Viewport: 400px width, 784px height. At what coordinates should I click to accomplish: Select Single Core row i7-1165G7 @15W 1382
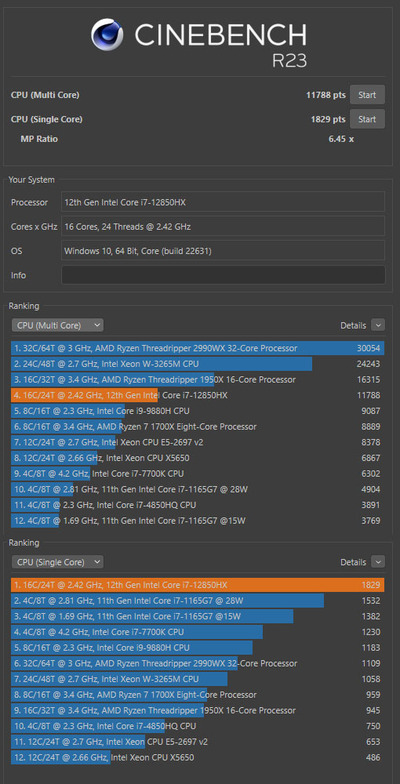coord(198,616)
